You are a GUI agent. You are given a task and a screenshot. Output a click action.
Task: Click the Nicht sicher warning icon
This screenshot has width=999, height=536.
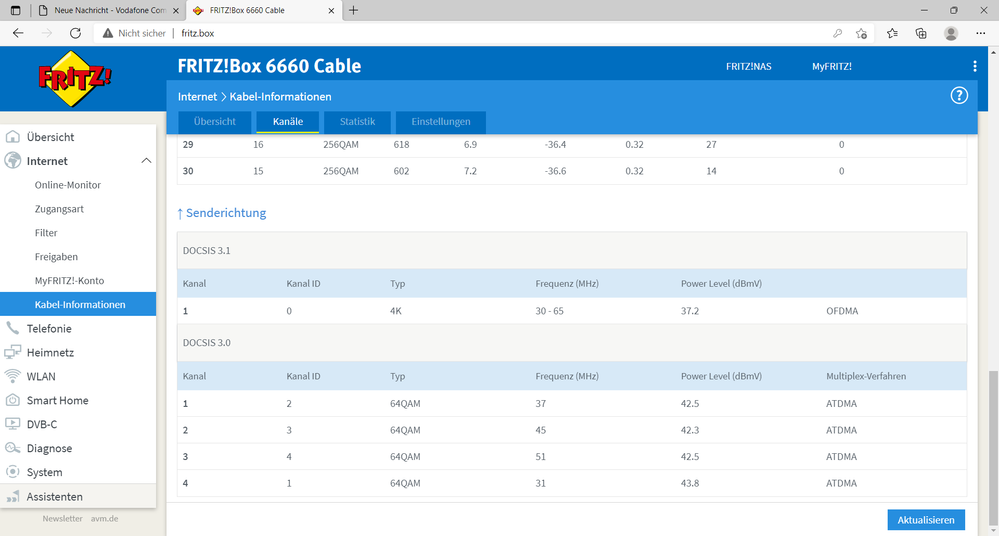click(x=108, y=33)
